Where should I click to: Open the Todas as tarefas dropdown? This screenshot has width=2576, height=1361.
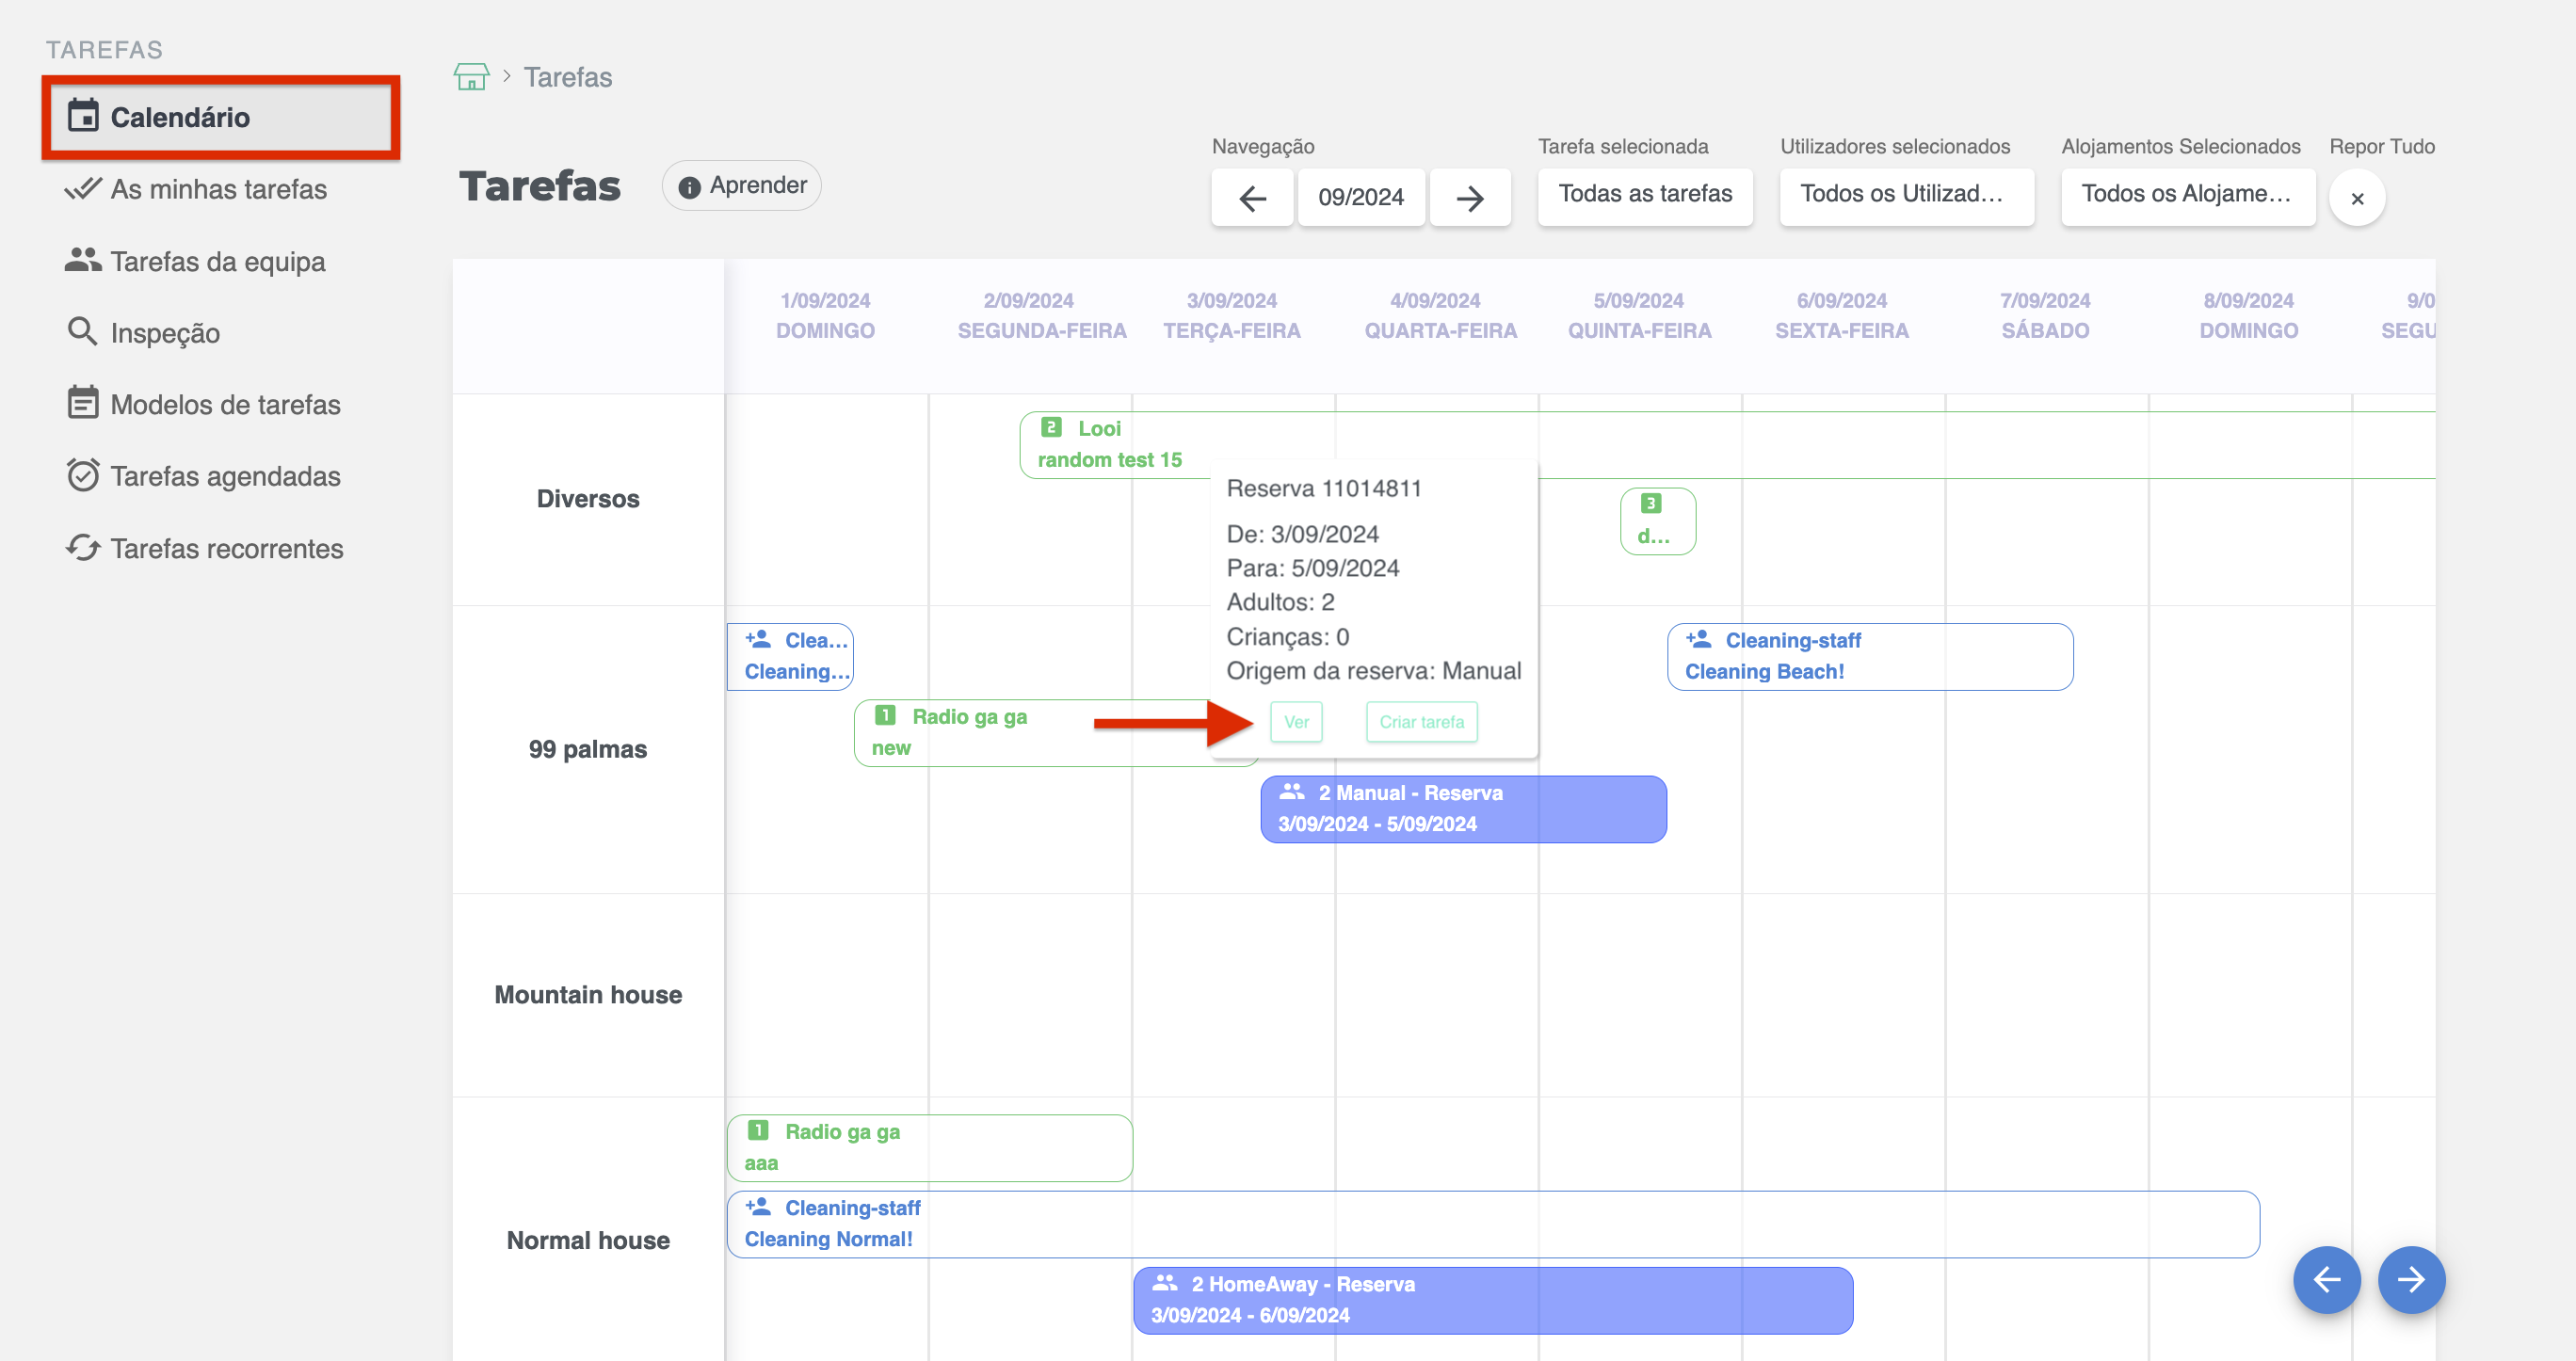click(1644, 195)
